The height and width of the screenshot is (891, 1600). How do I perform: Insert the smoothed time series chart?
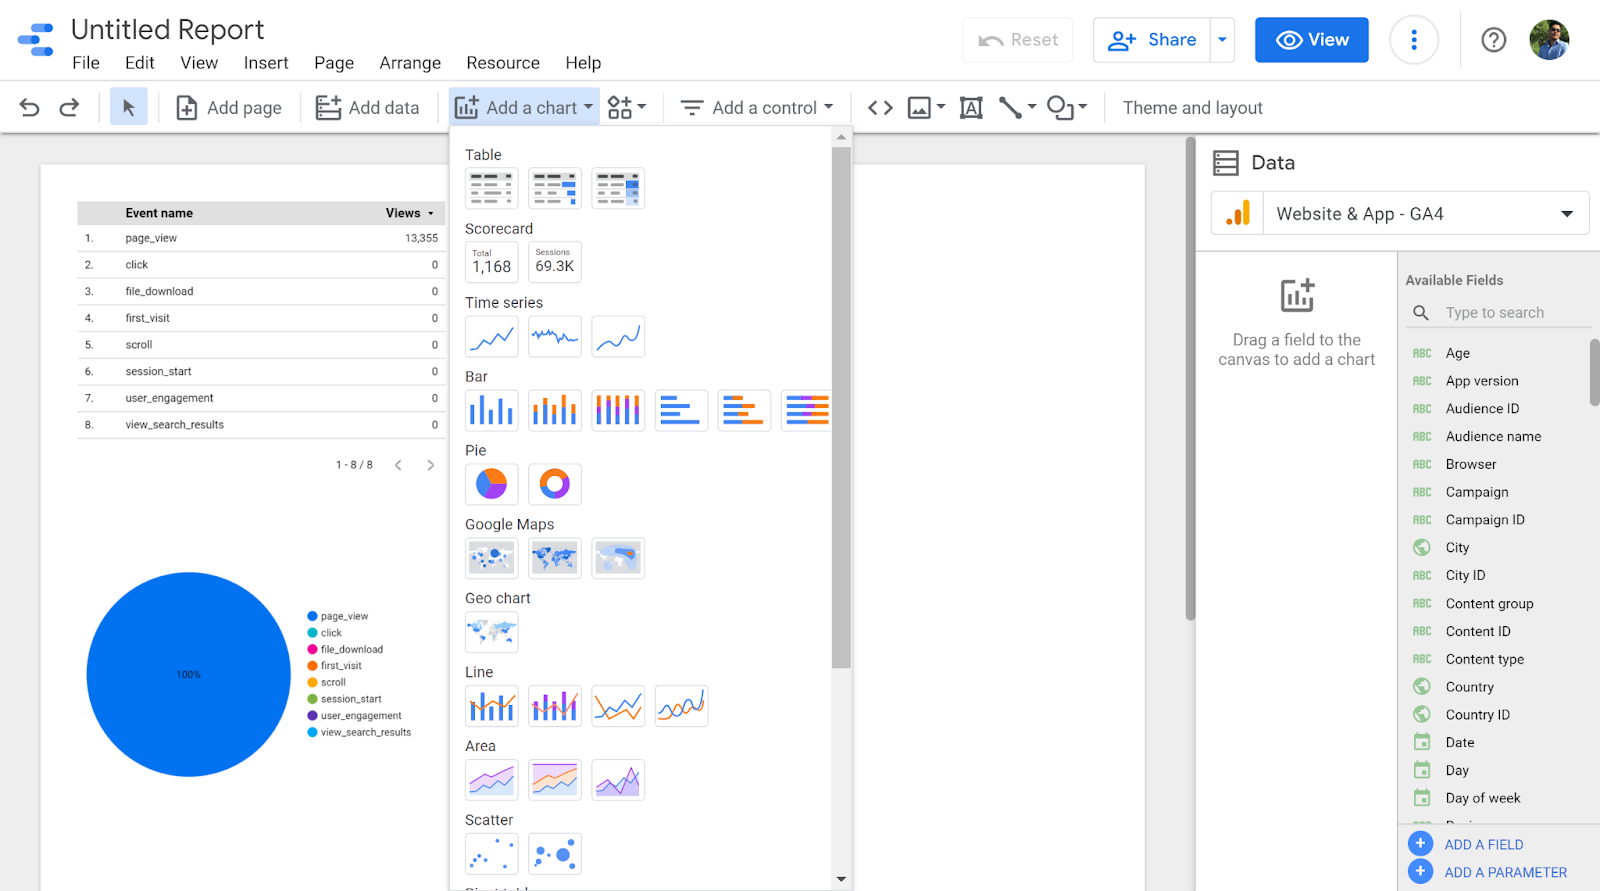pos(618,337)
